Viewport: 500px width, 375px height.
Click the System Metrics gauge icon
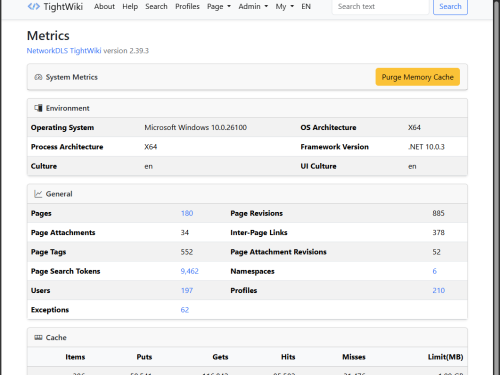[x=38, y=77]
